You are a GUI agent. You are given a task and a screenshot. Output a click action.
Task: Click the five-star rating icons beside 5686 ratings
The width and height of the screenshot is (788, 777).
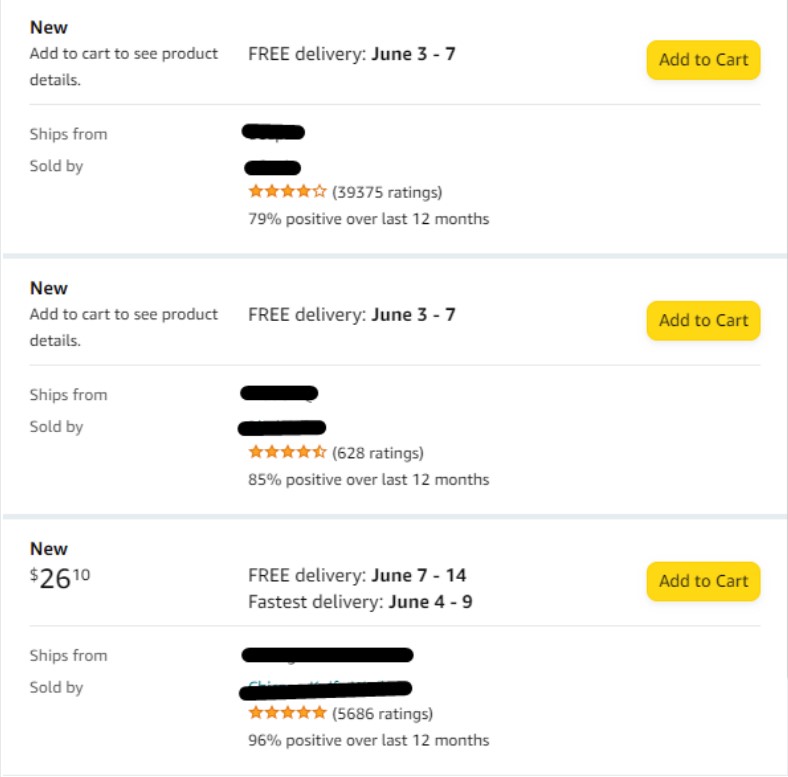287,713
